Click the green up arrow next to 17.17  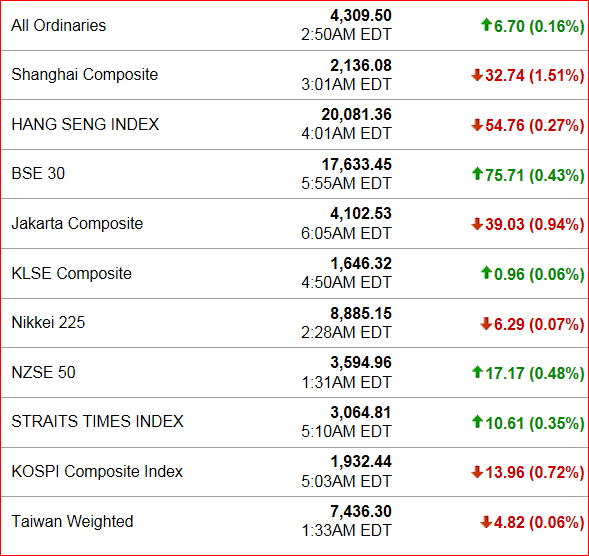(477, 372)
